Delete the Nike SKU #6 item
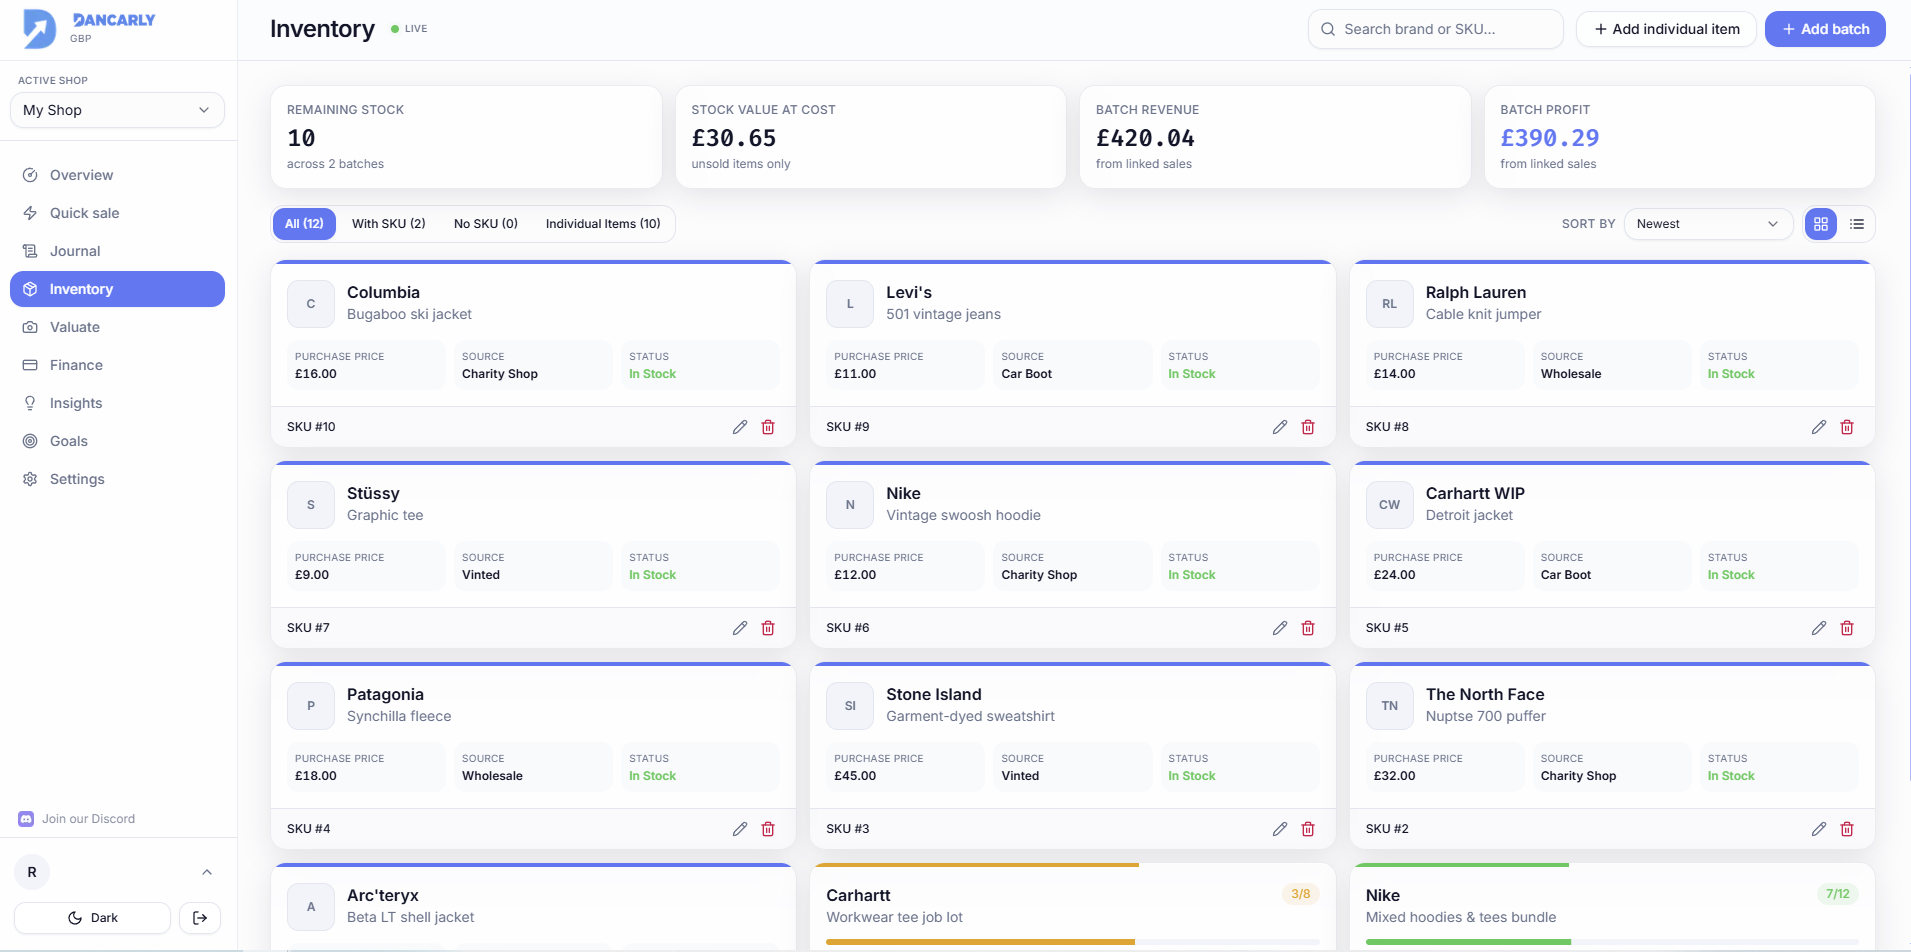 tap(1308, 628)
